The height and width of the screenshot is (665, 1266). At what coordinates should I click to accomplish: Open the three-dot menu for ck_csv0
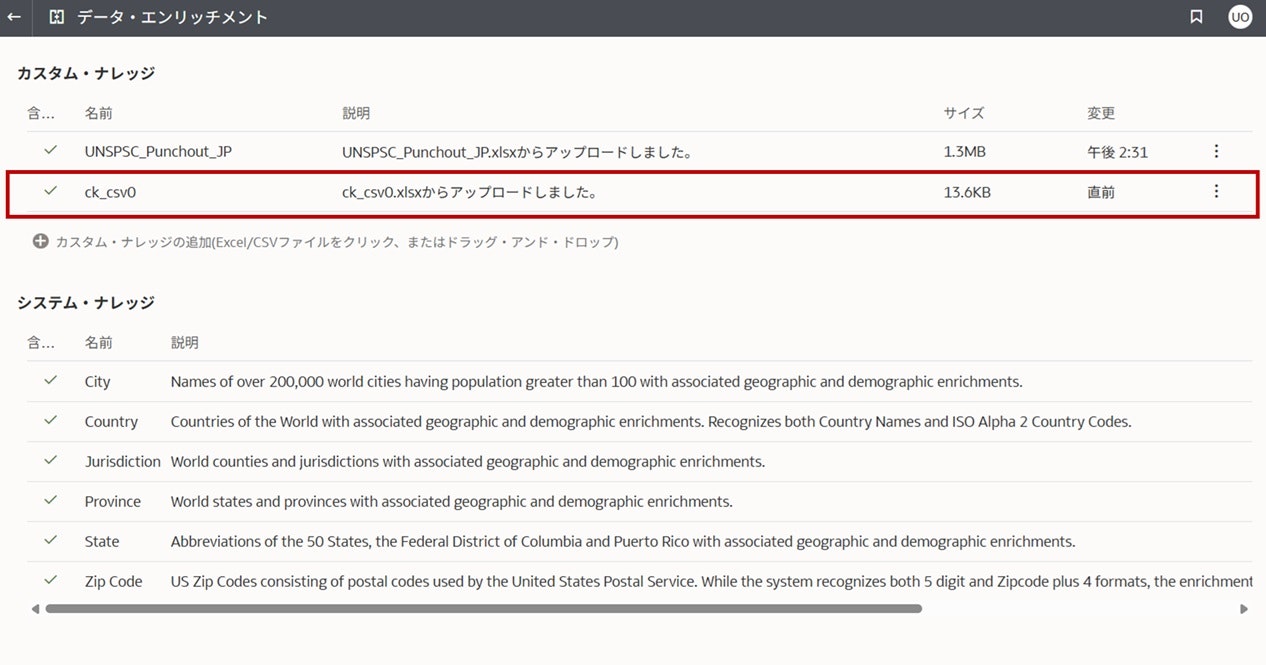1216,191
